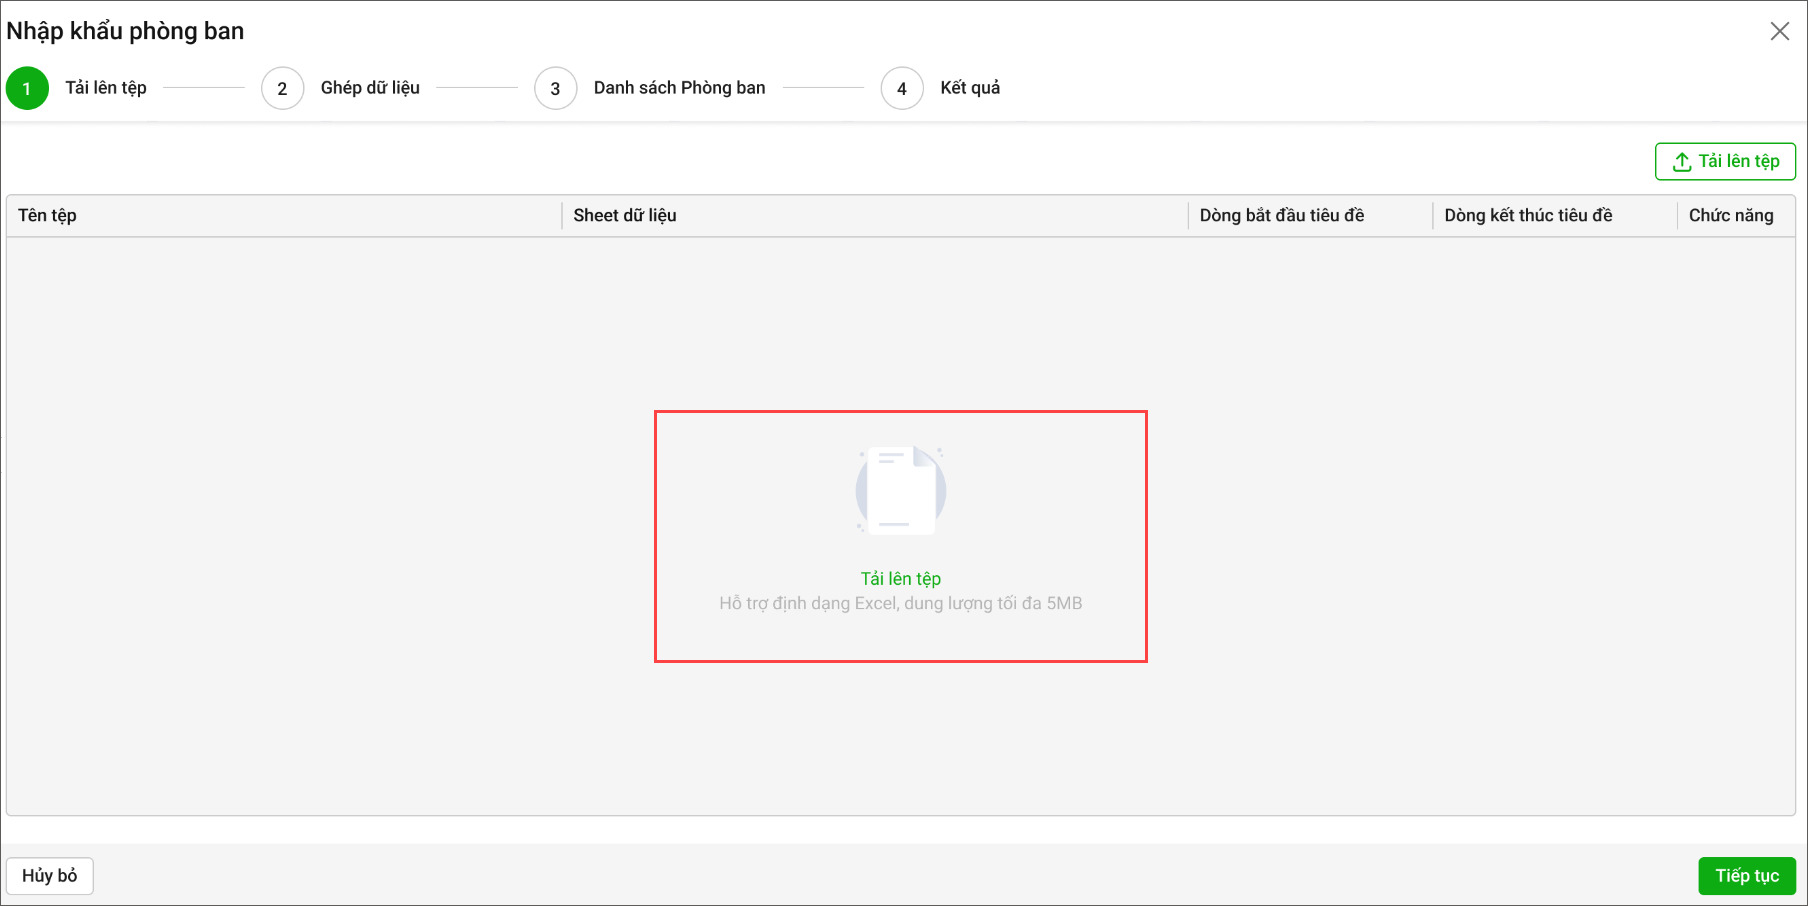Go to the Kết quả step label
Image resolution: width=1808 pixels, height=906 pixels.
[969, 88]
